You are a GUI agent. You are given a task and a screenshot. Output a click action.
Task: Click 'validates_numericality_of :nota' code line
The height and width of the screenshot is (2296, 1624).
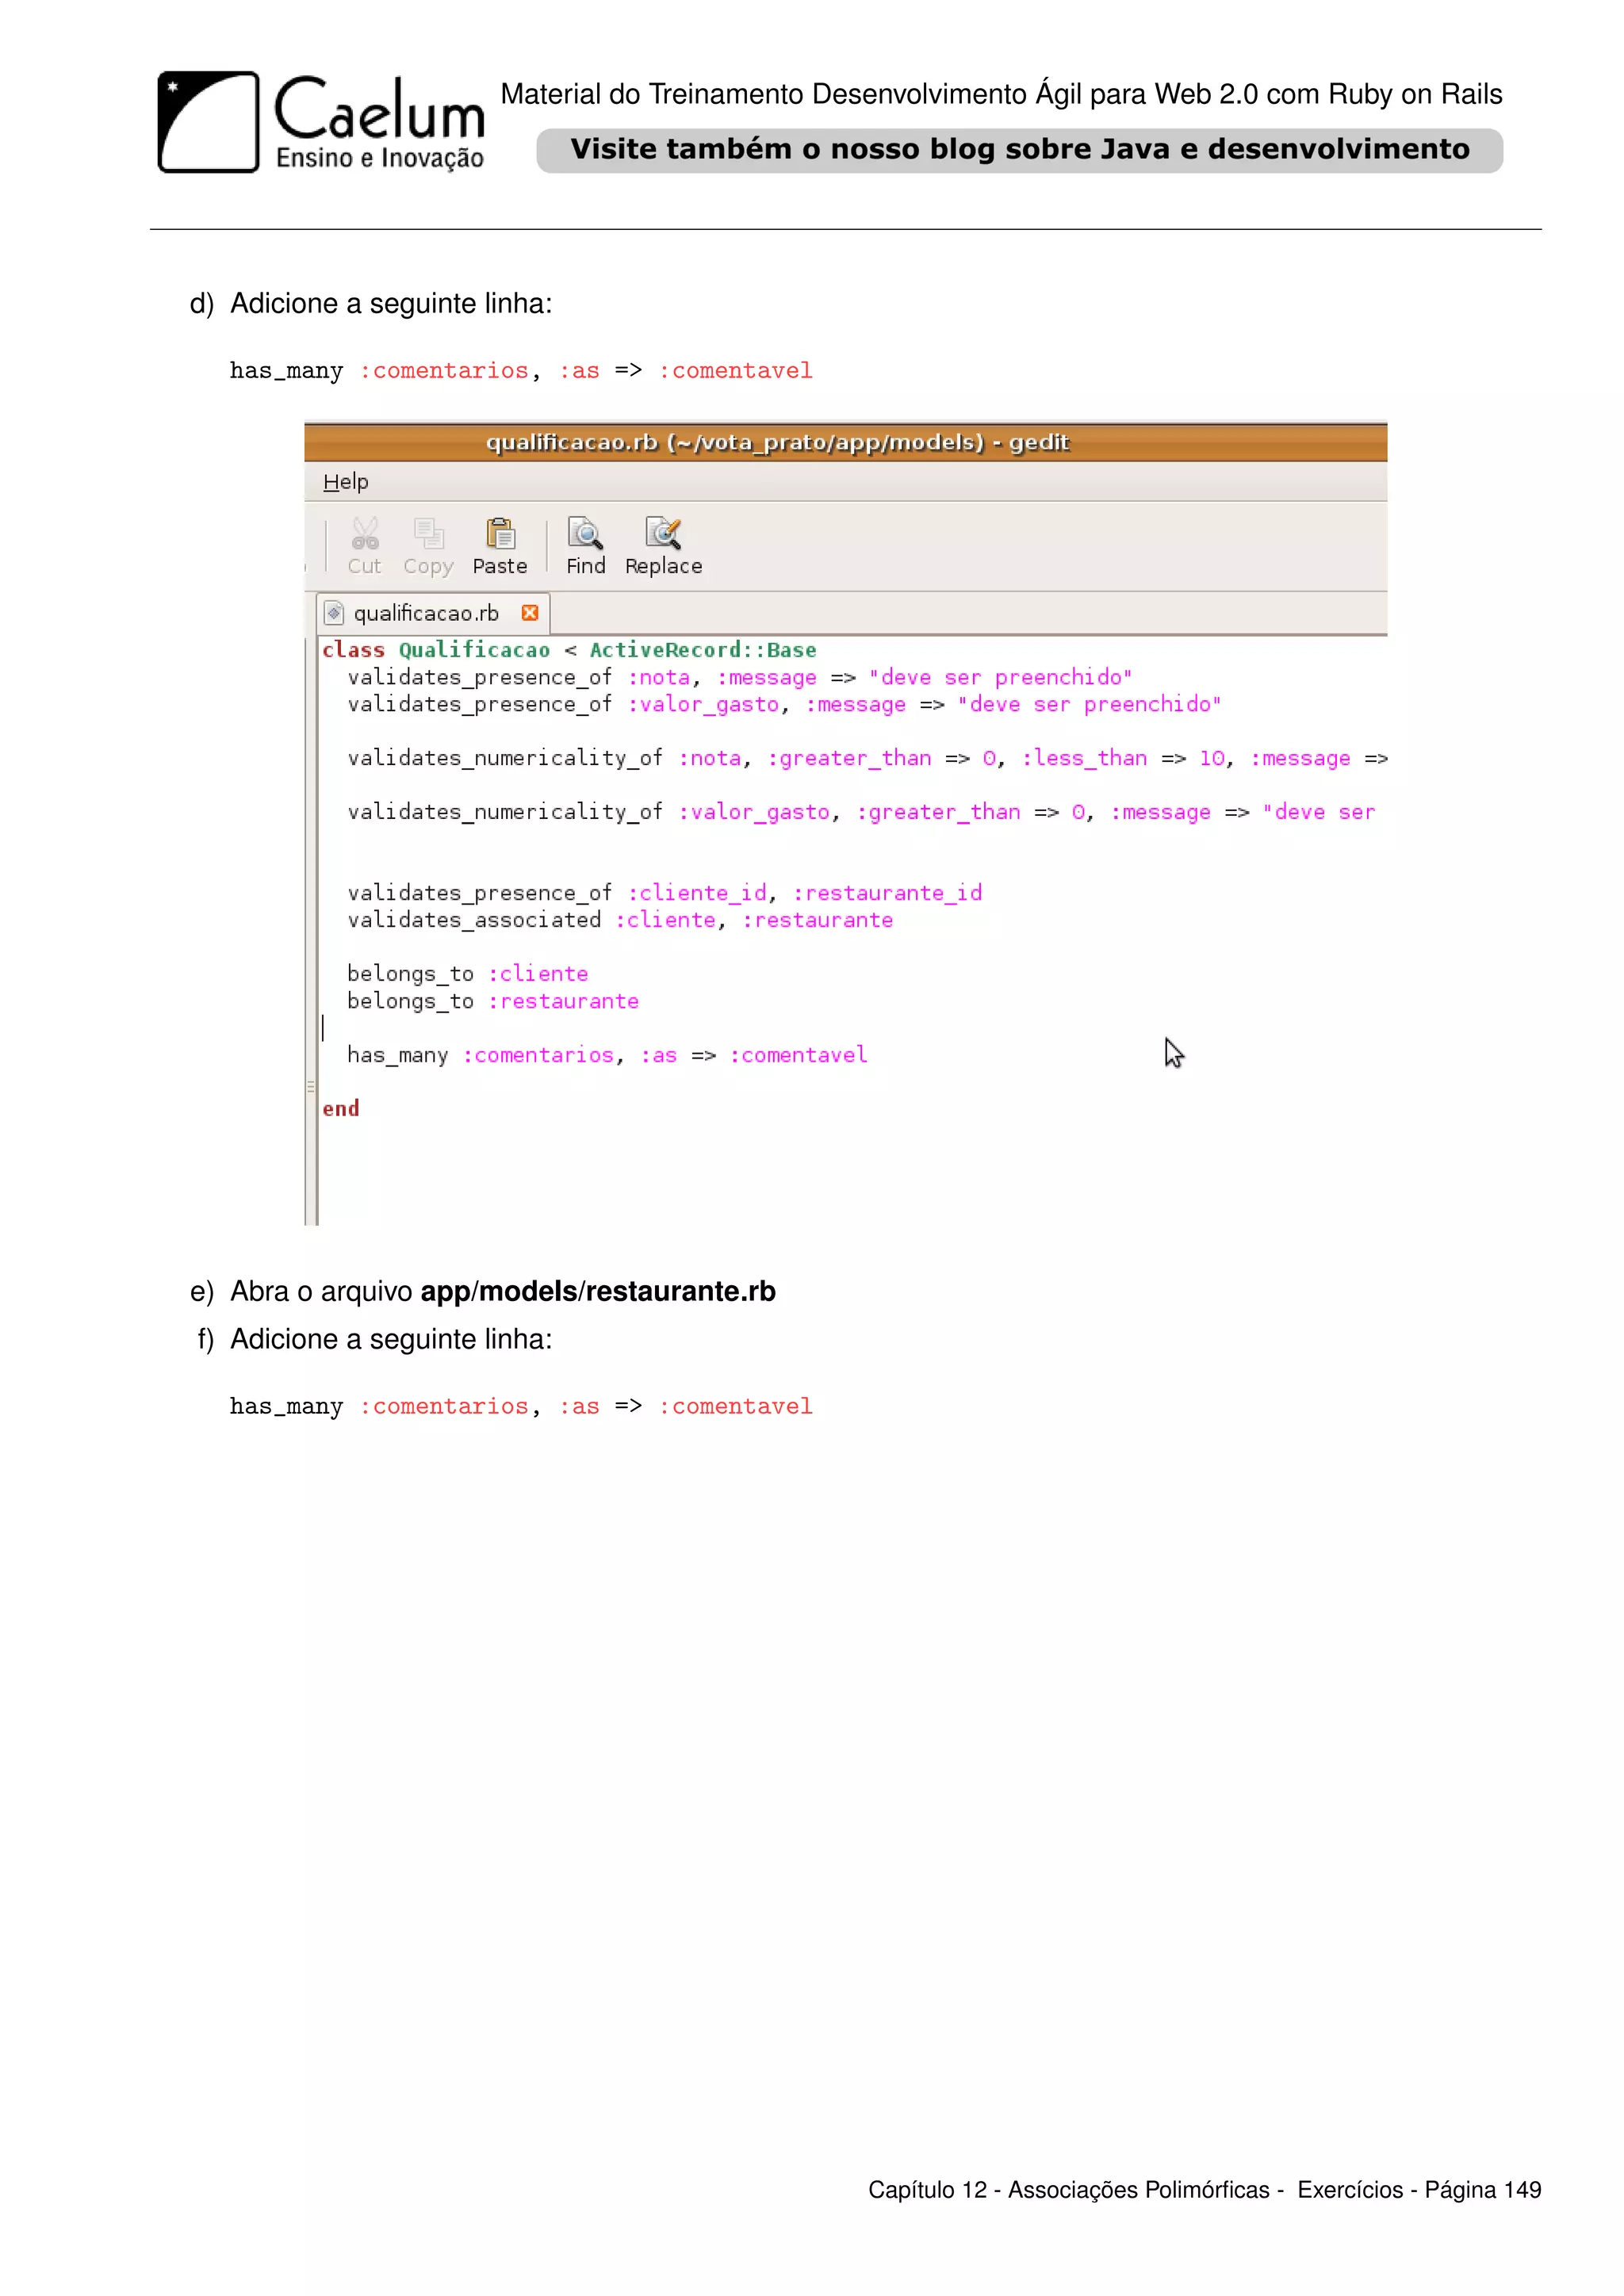click(867, 758)
